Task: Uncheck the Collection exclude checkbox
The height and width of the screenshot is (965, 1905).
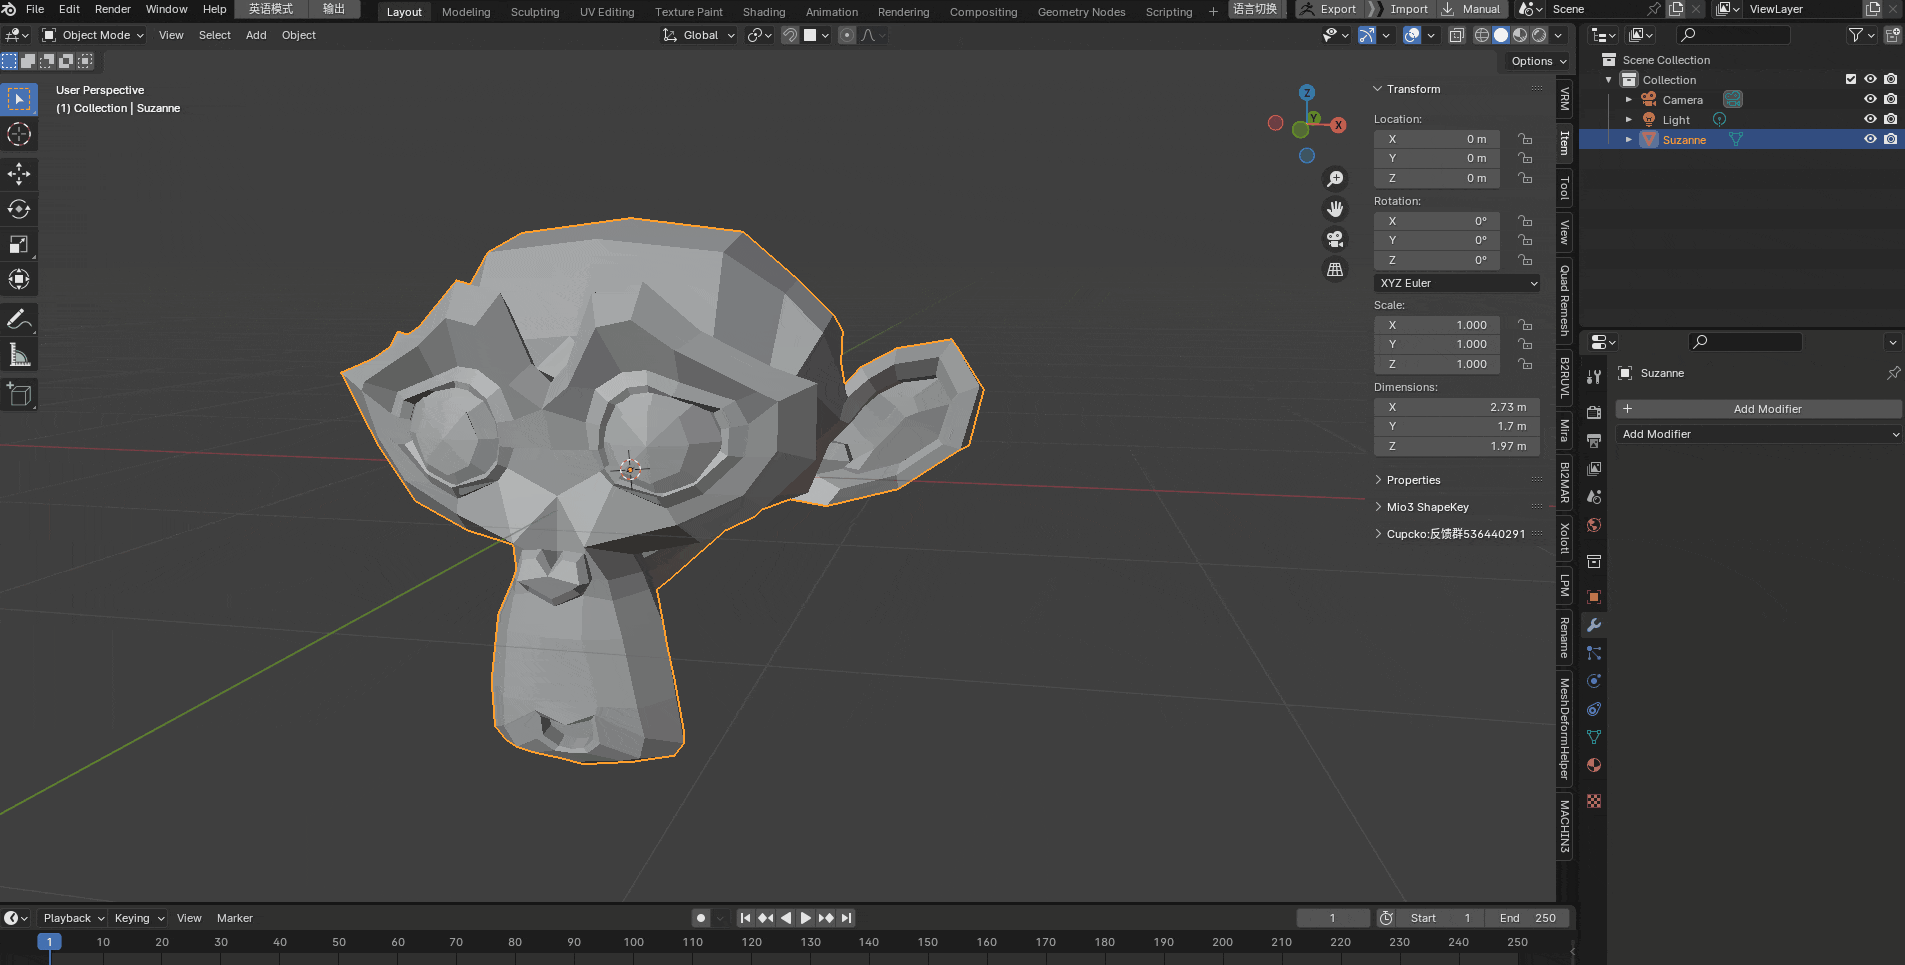Action: click(1850, 79)
